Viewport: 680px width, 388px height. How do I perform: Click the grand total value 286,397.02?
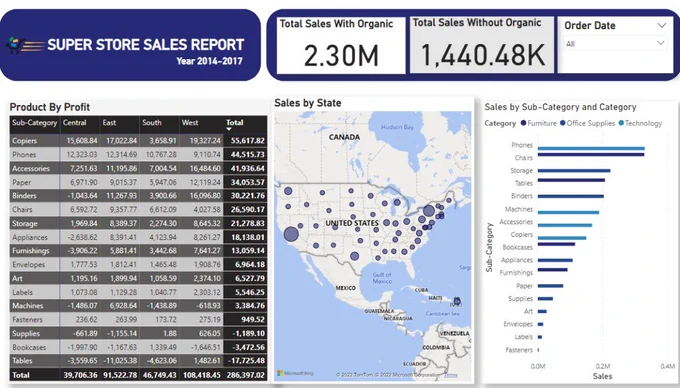(x=245, y=375)
